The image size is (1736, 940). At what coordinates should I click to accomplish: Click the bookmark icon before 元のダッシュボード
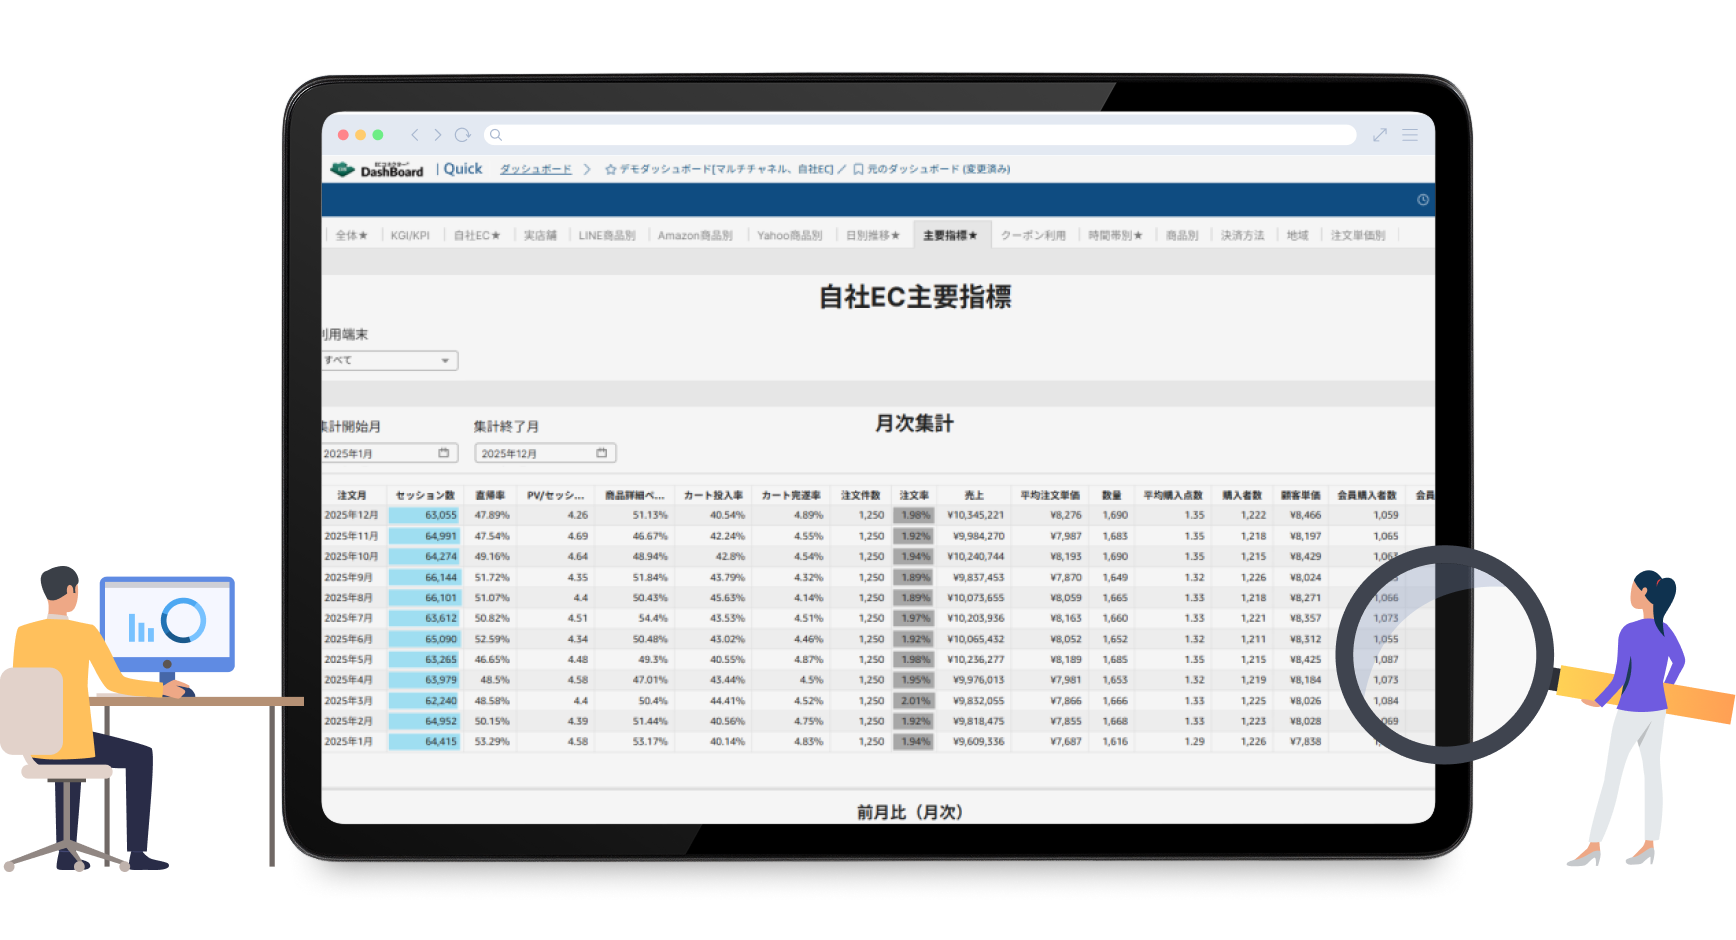click(x=858, y=170)
